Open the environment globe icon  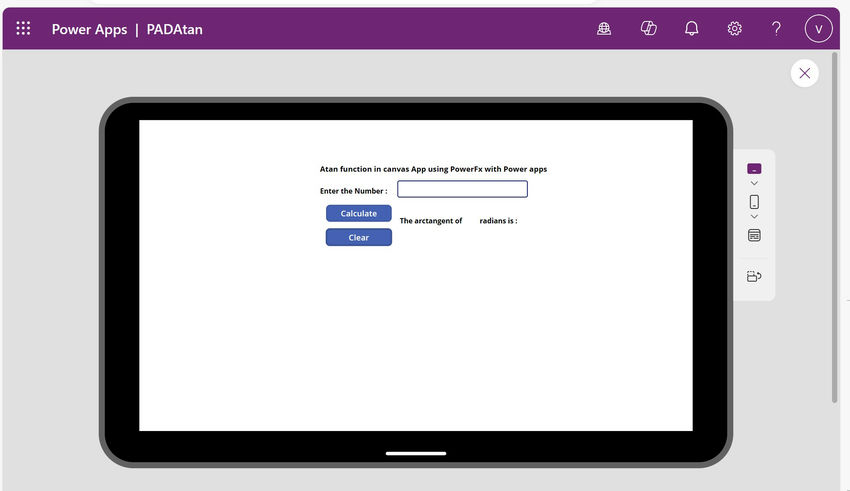click(x=604, y=28)
